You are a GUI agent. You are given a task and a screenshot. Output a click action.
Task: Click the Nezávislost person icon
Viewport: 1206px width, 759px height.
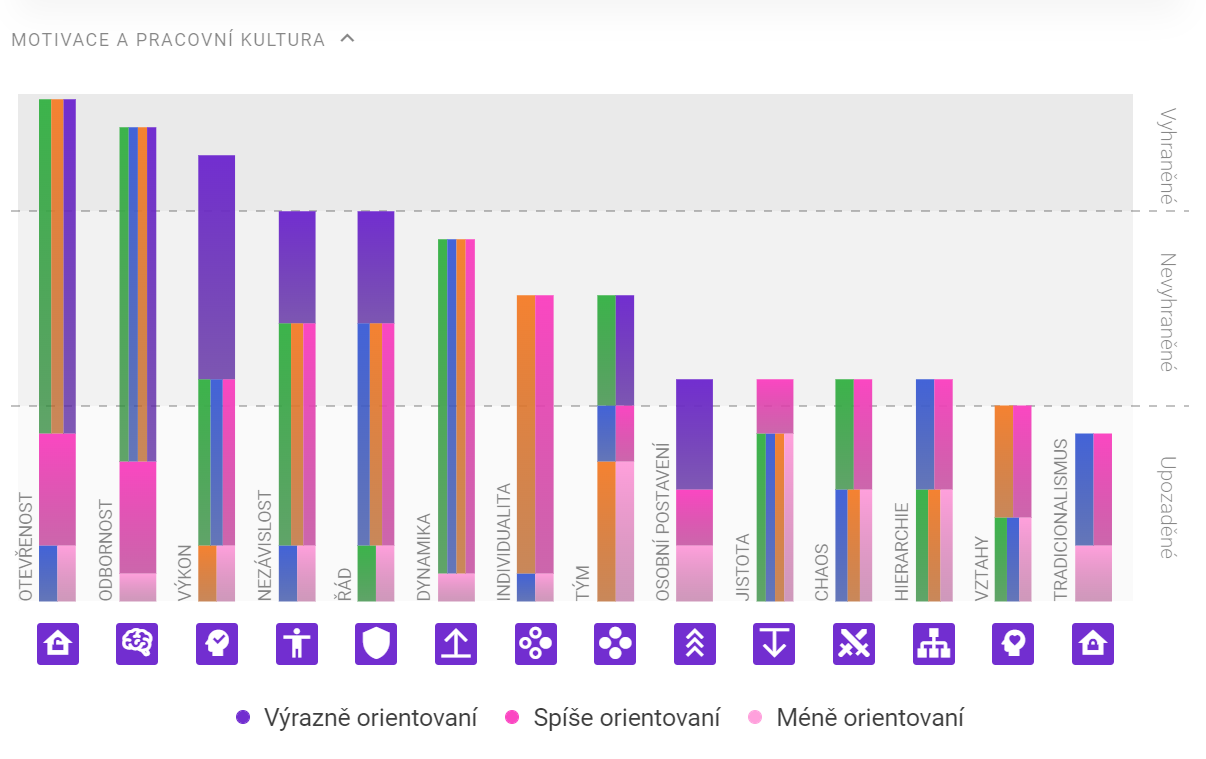[296, 644]
